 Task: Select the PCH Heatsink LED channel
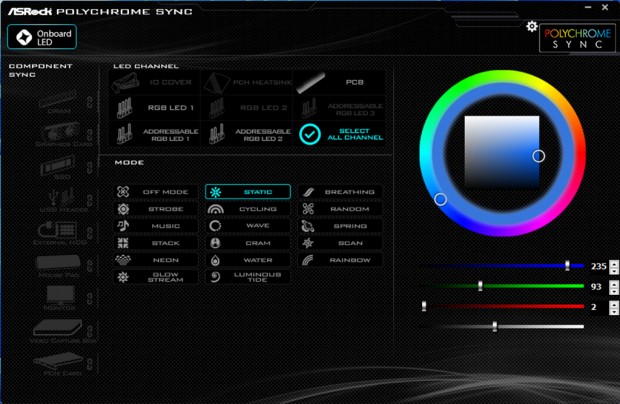click(247, 82)
